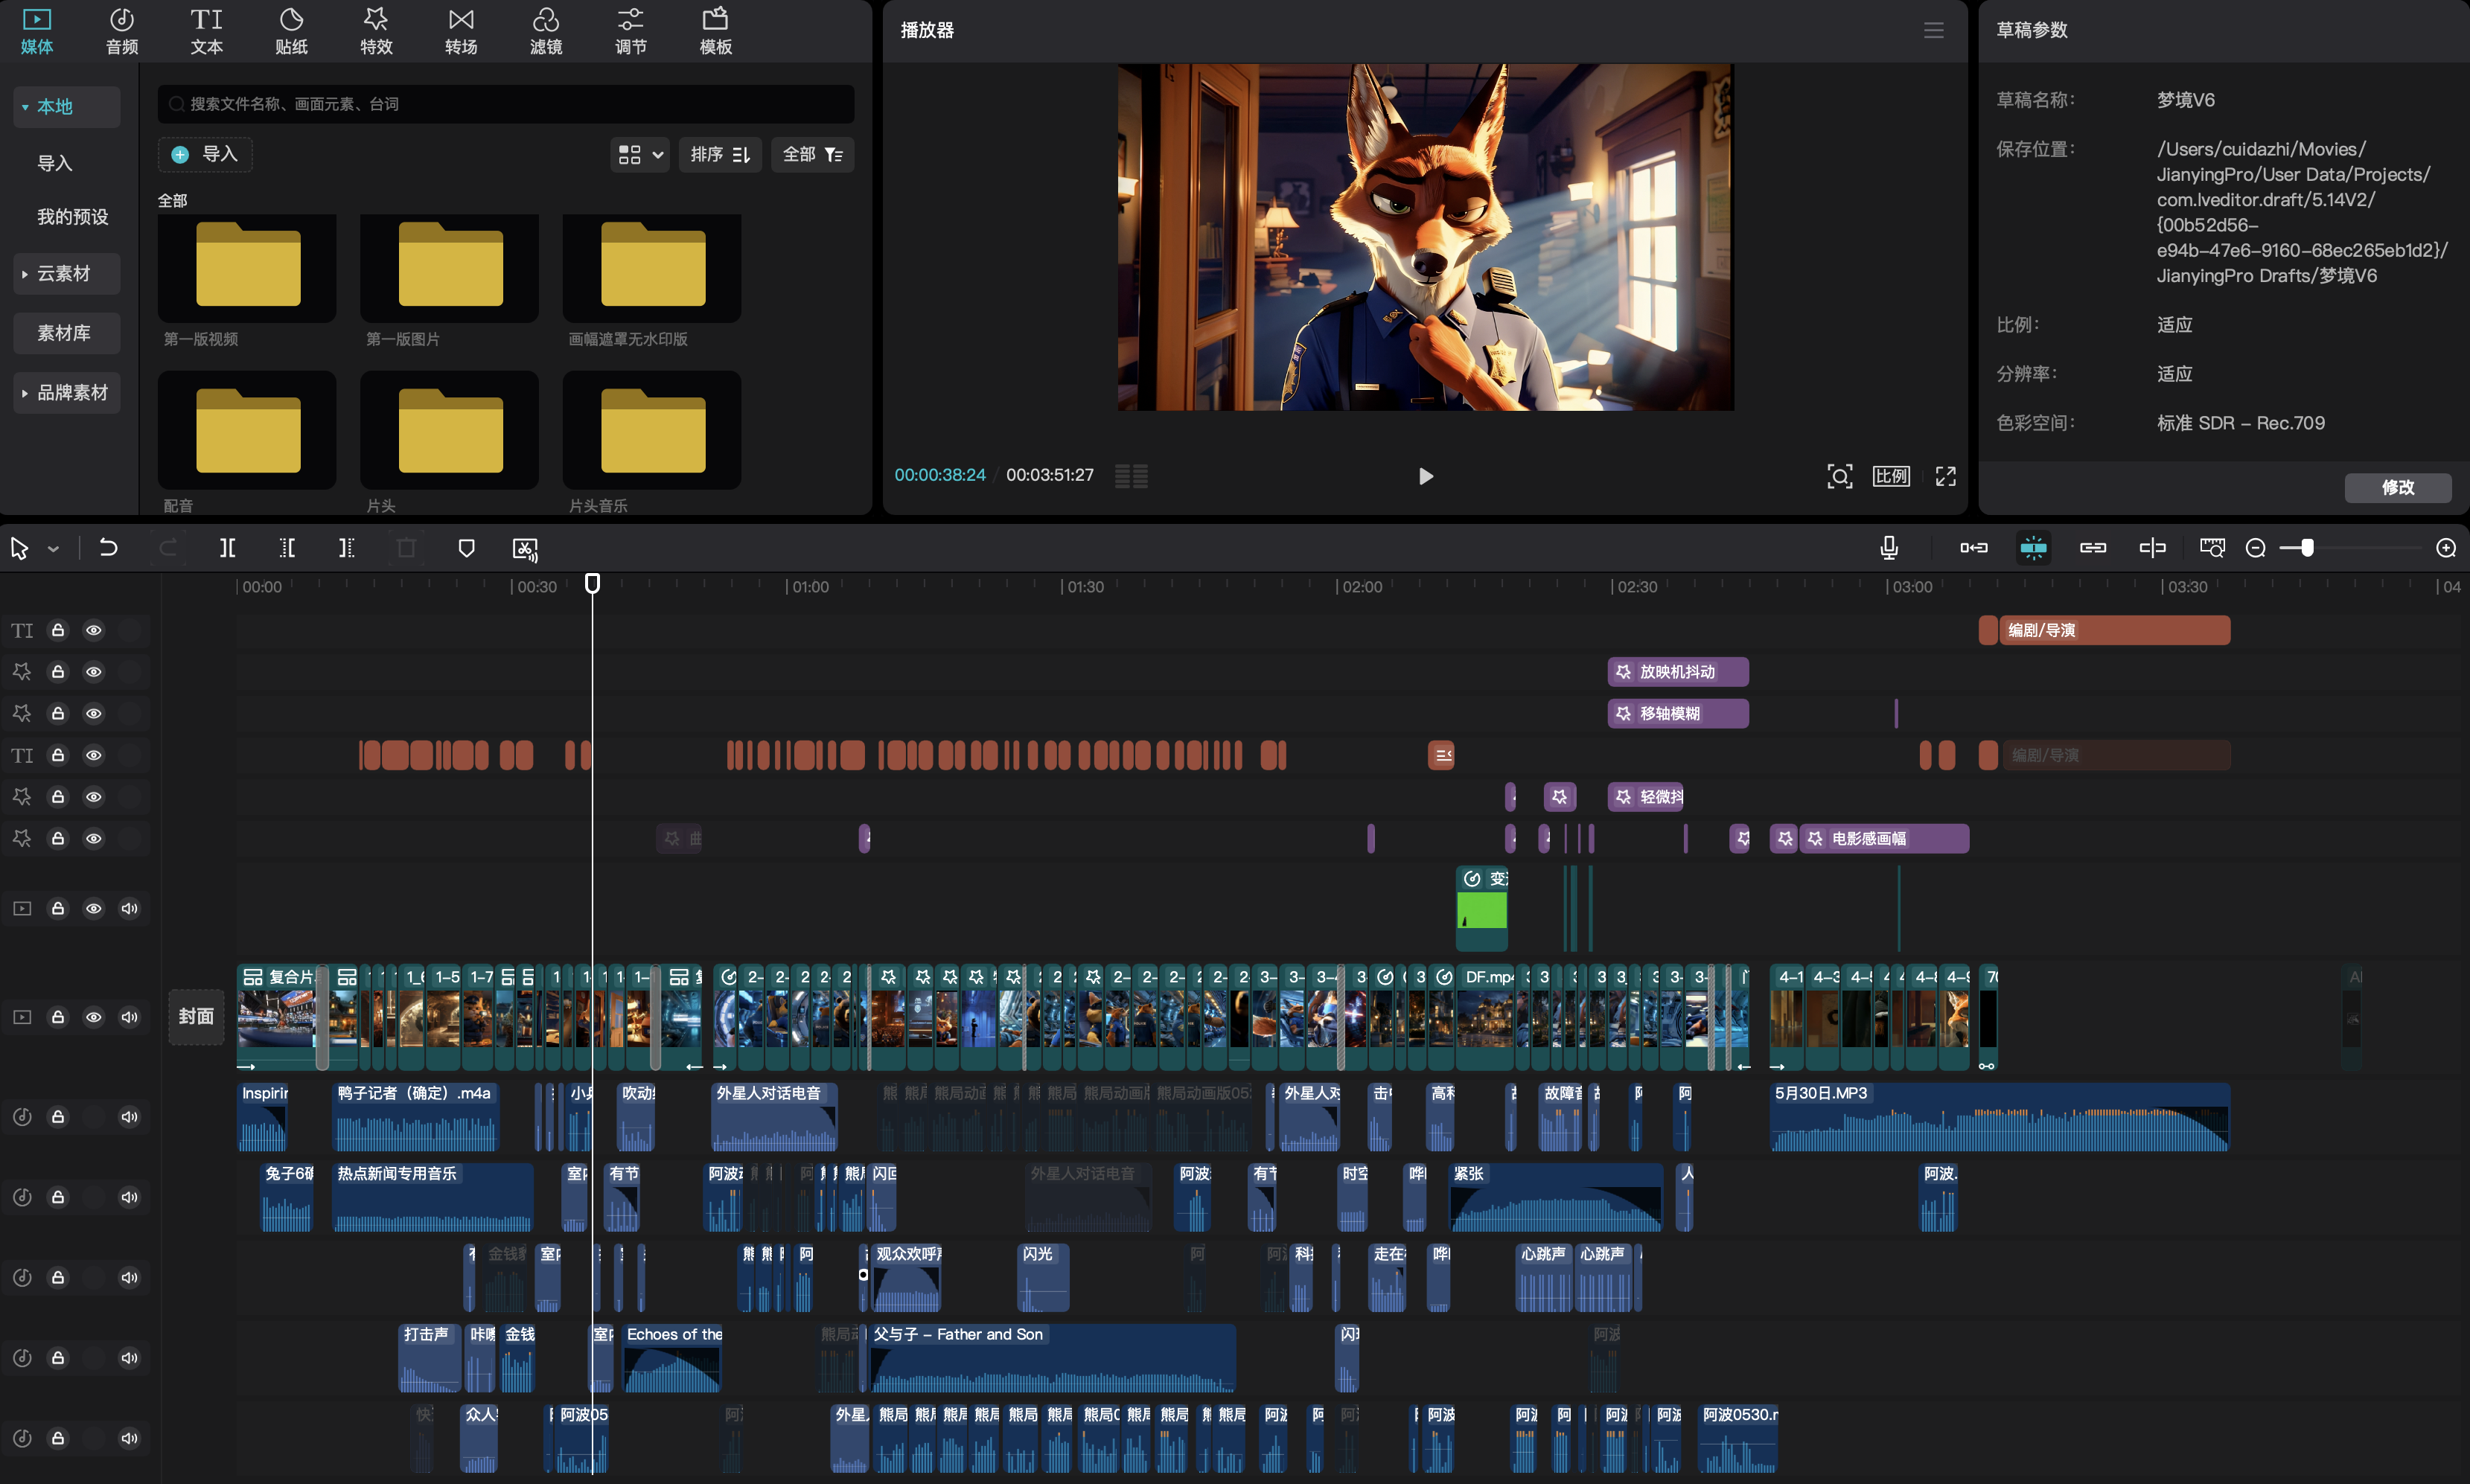The width and height of the screenshot is (2470, 1484).
Task: Hide the main video track
Action: point(93,1017)
